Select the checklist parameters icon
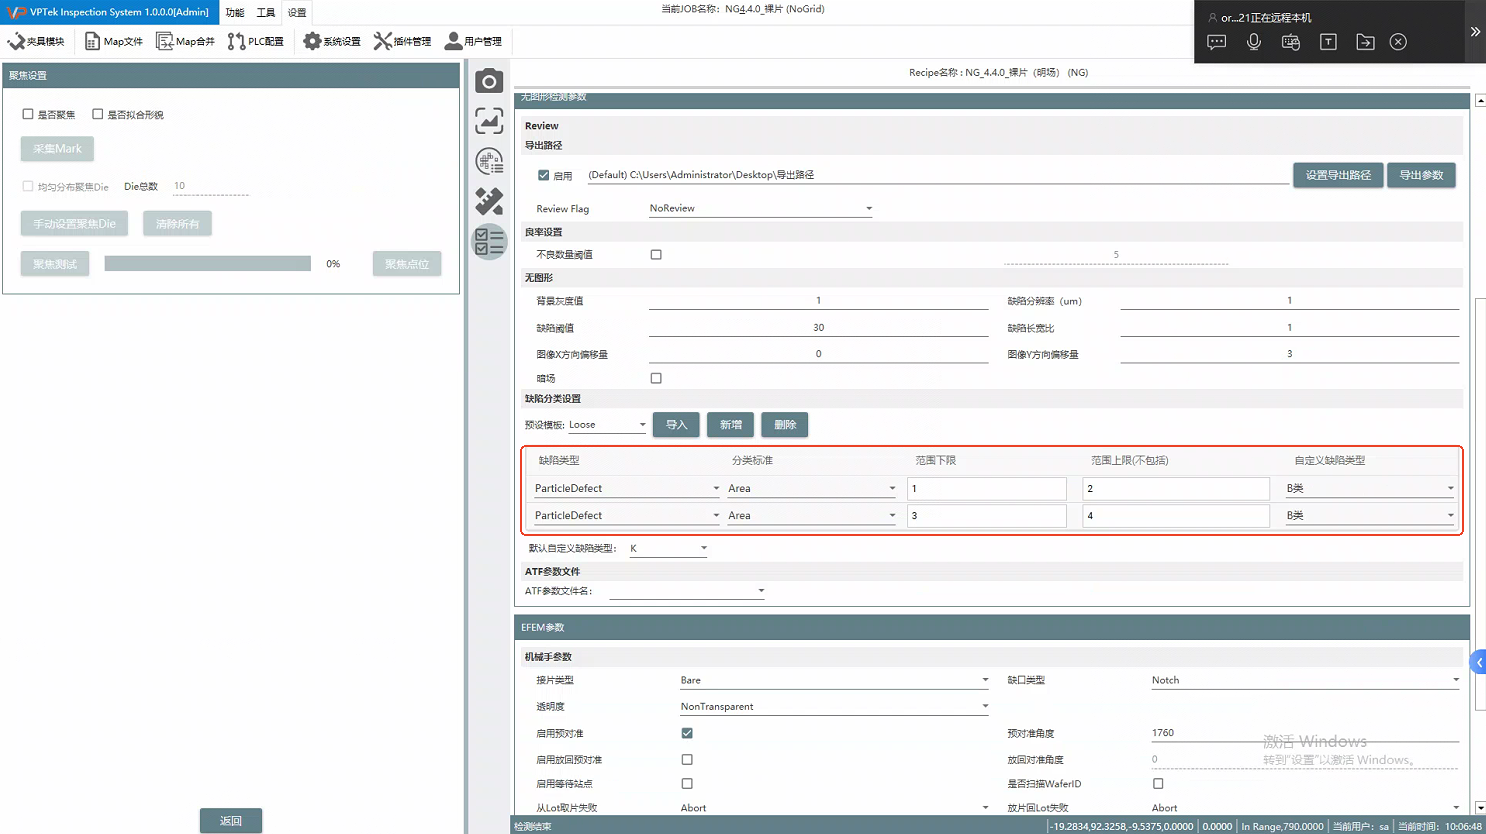 (x=489, y=242)
